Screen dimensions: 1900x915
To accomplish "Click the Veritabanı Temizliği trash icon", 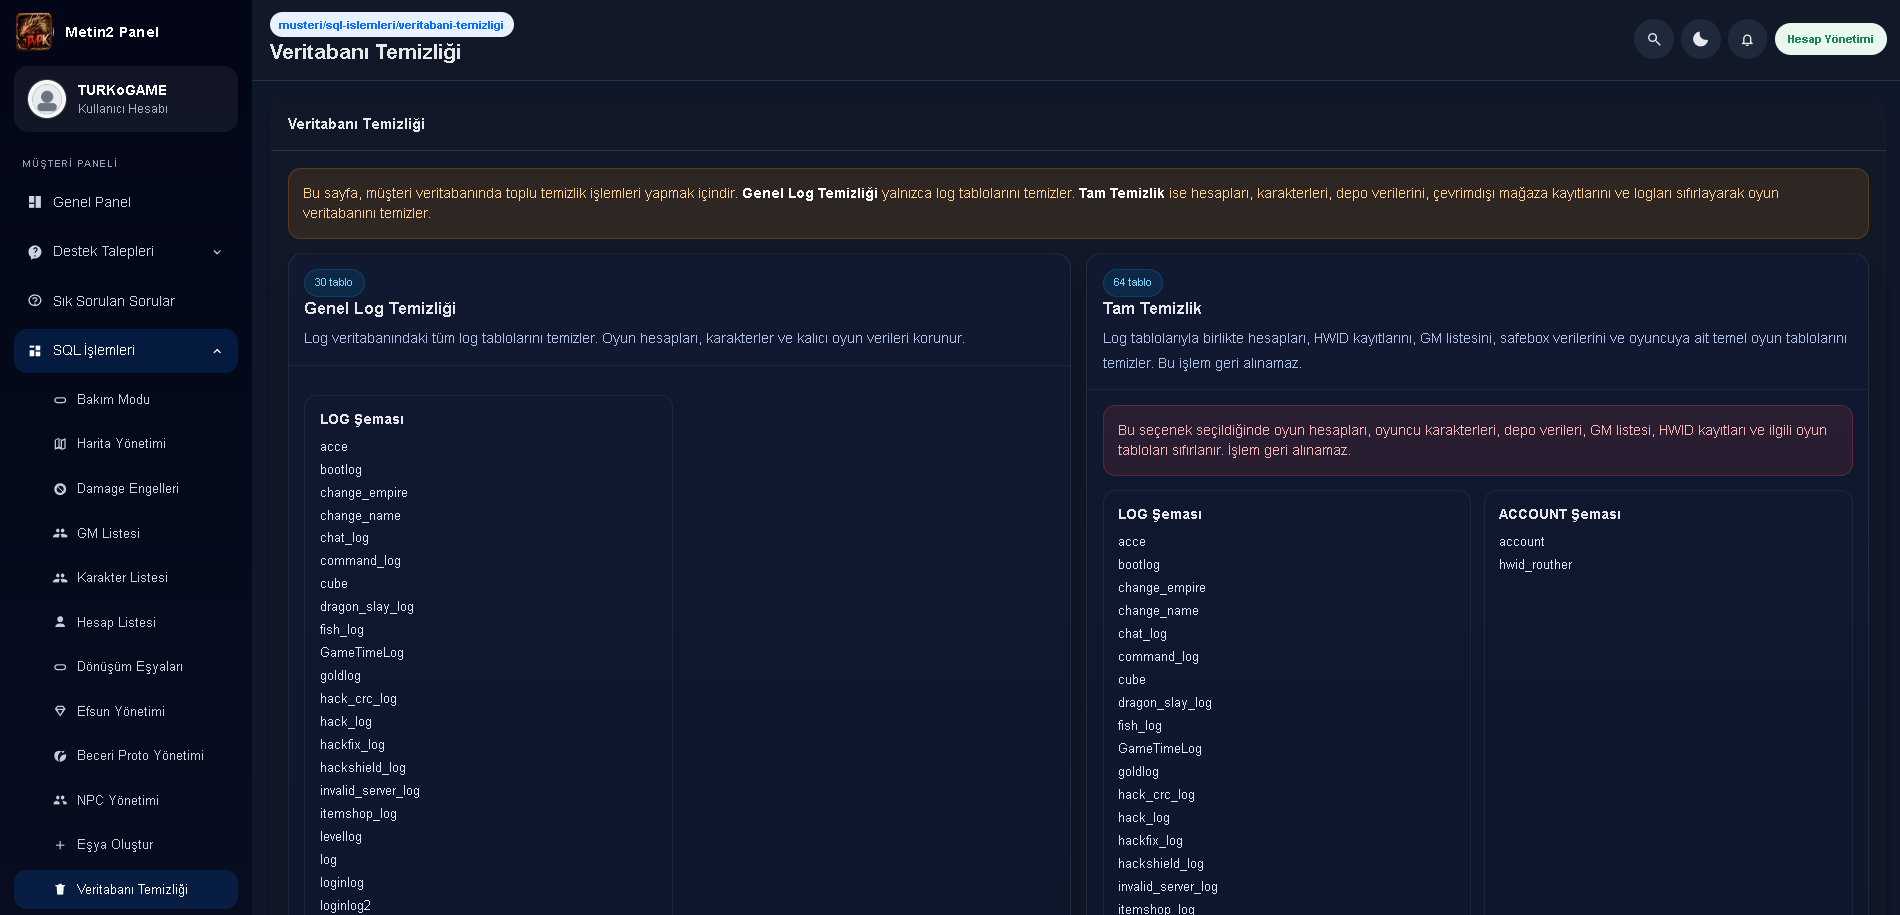I will (60, 890).
